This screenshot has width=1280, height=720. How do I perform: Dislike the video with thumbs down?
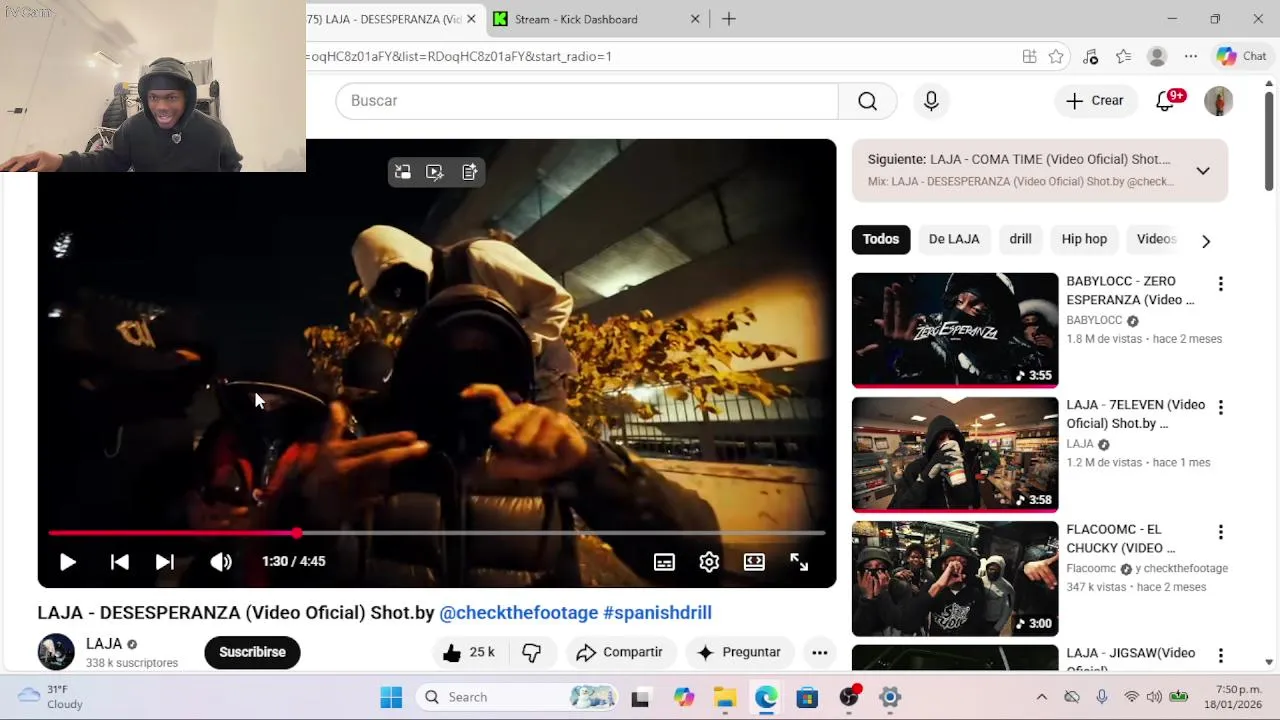coord(531,652)
